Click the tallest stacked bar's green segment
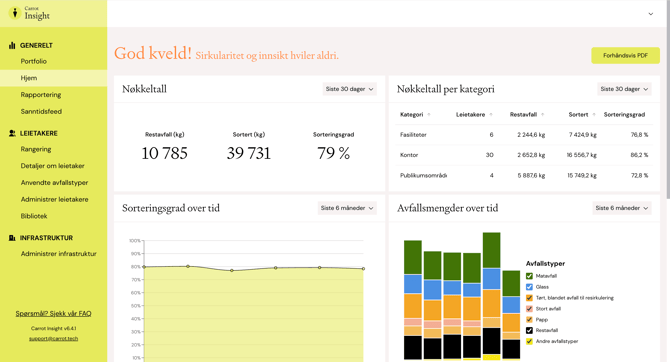This screenshot has height=362, width=670. pyautogui.click(x=491, y=250)
